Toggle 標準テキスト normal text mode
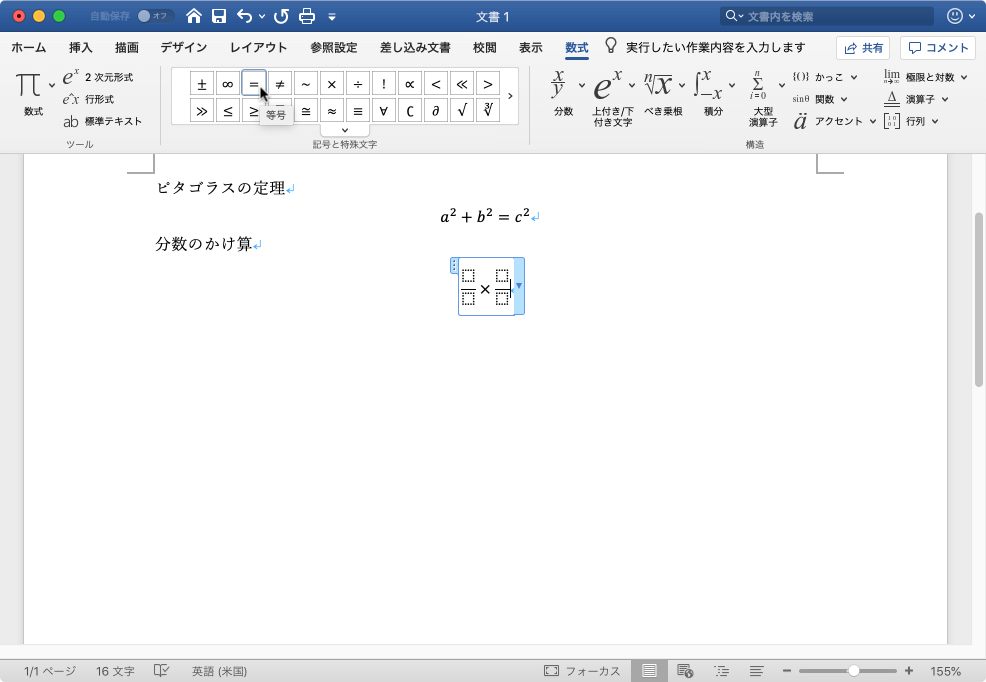Image resolution: width=986 pixels, height=682 pixels. 102,121
